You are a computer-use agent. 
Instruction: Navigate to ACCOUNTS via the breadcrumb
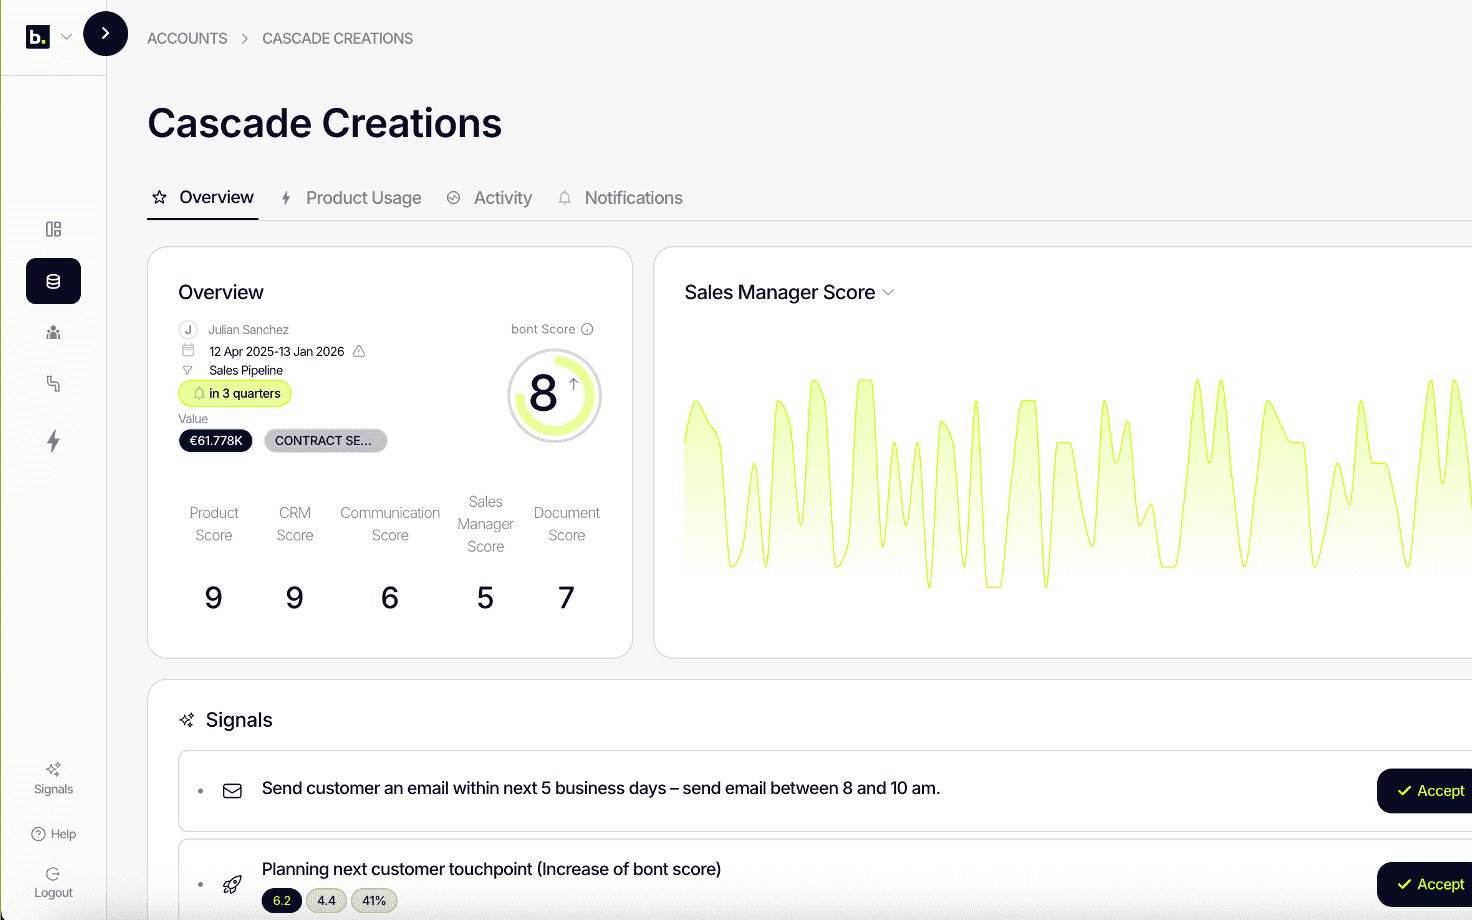(187, 38)
